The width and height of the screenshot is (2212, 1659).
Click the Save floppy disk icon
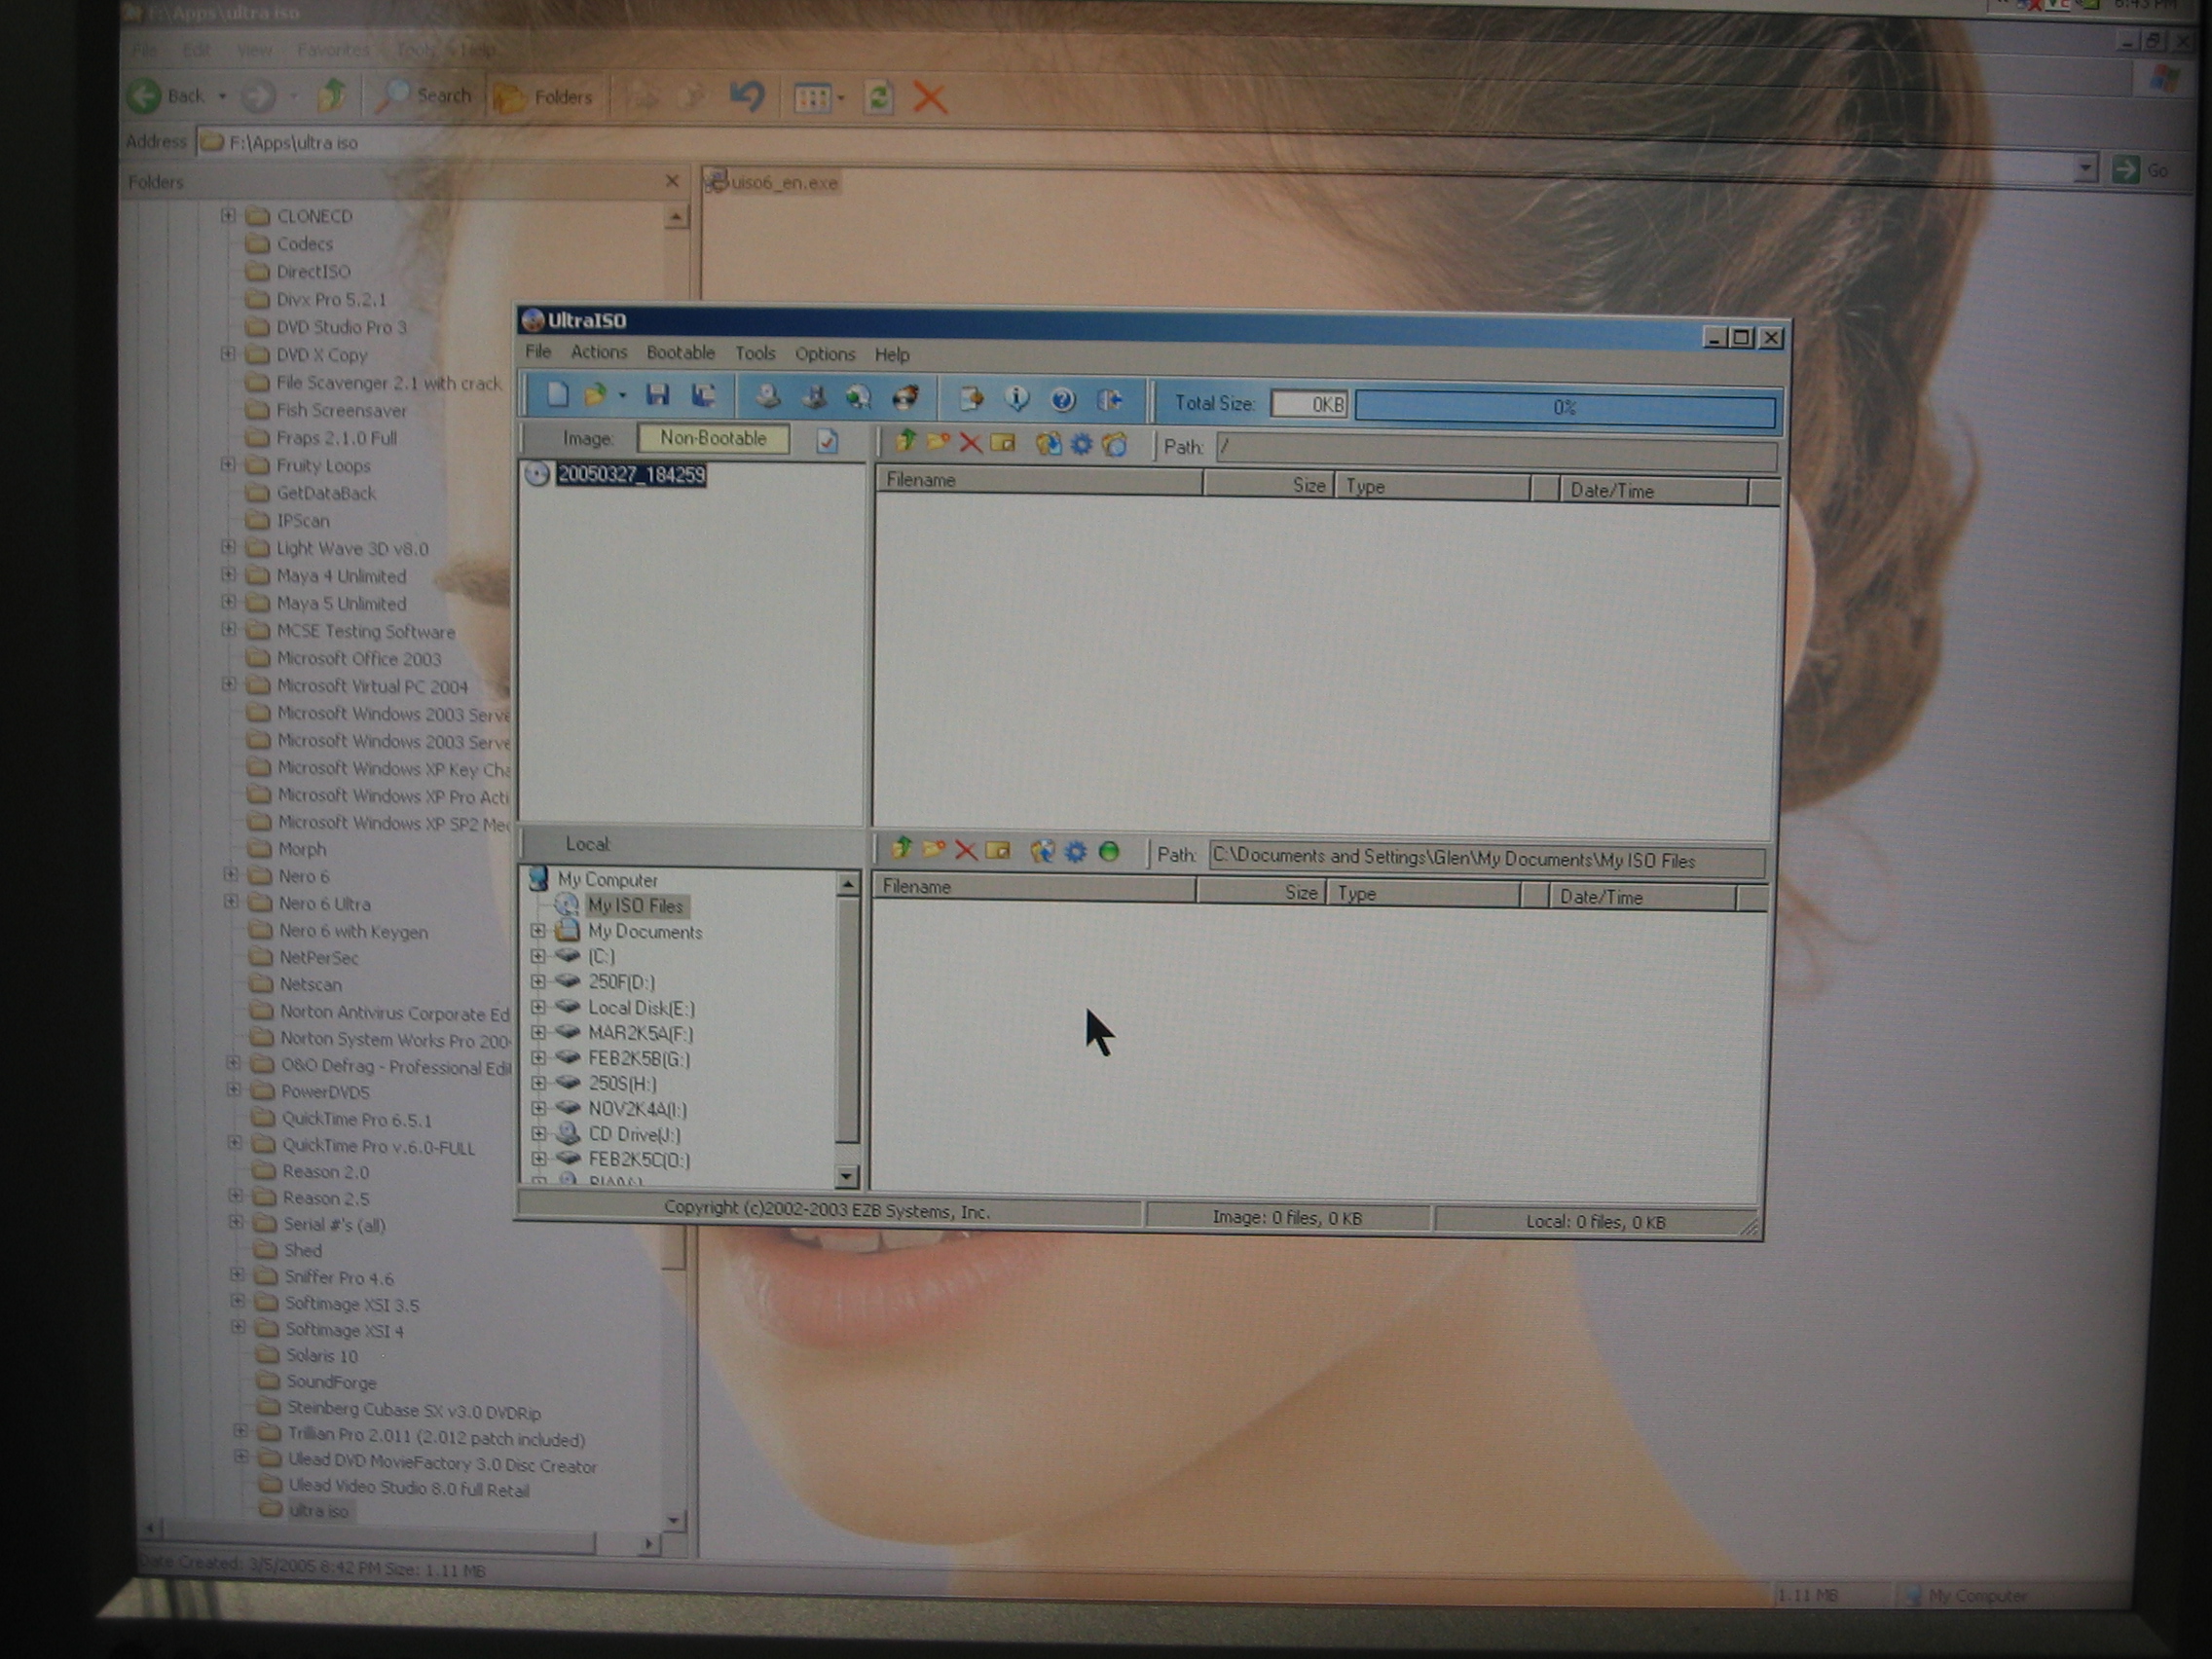coord(657,396)
